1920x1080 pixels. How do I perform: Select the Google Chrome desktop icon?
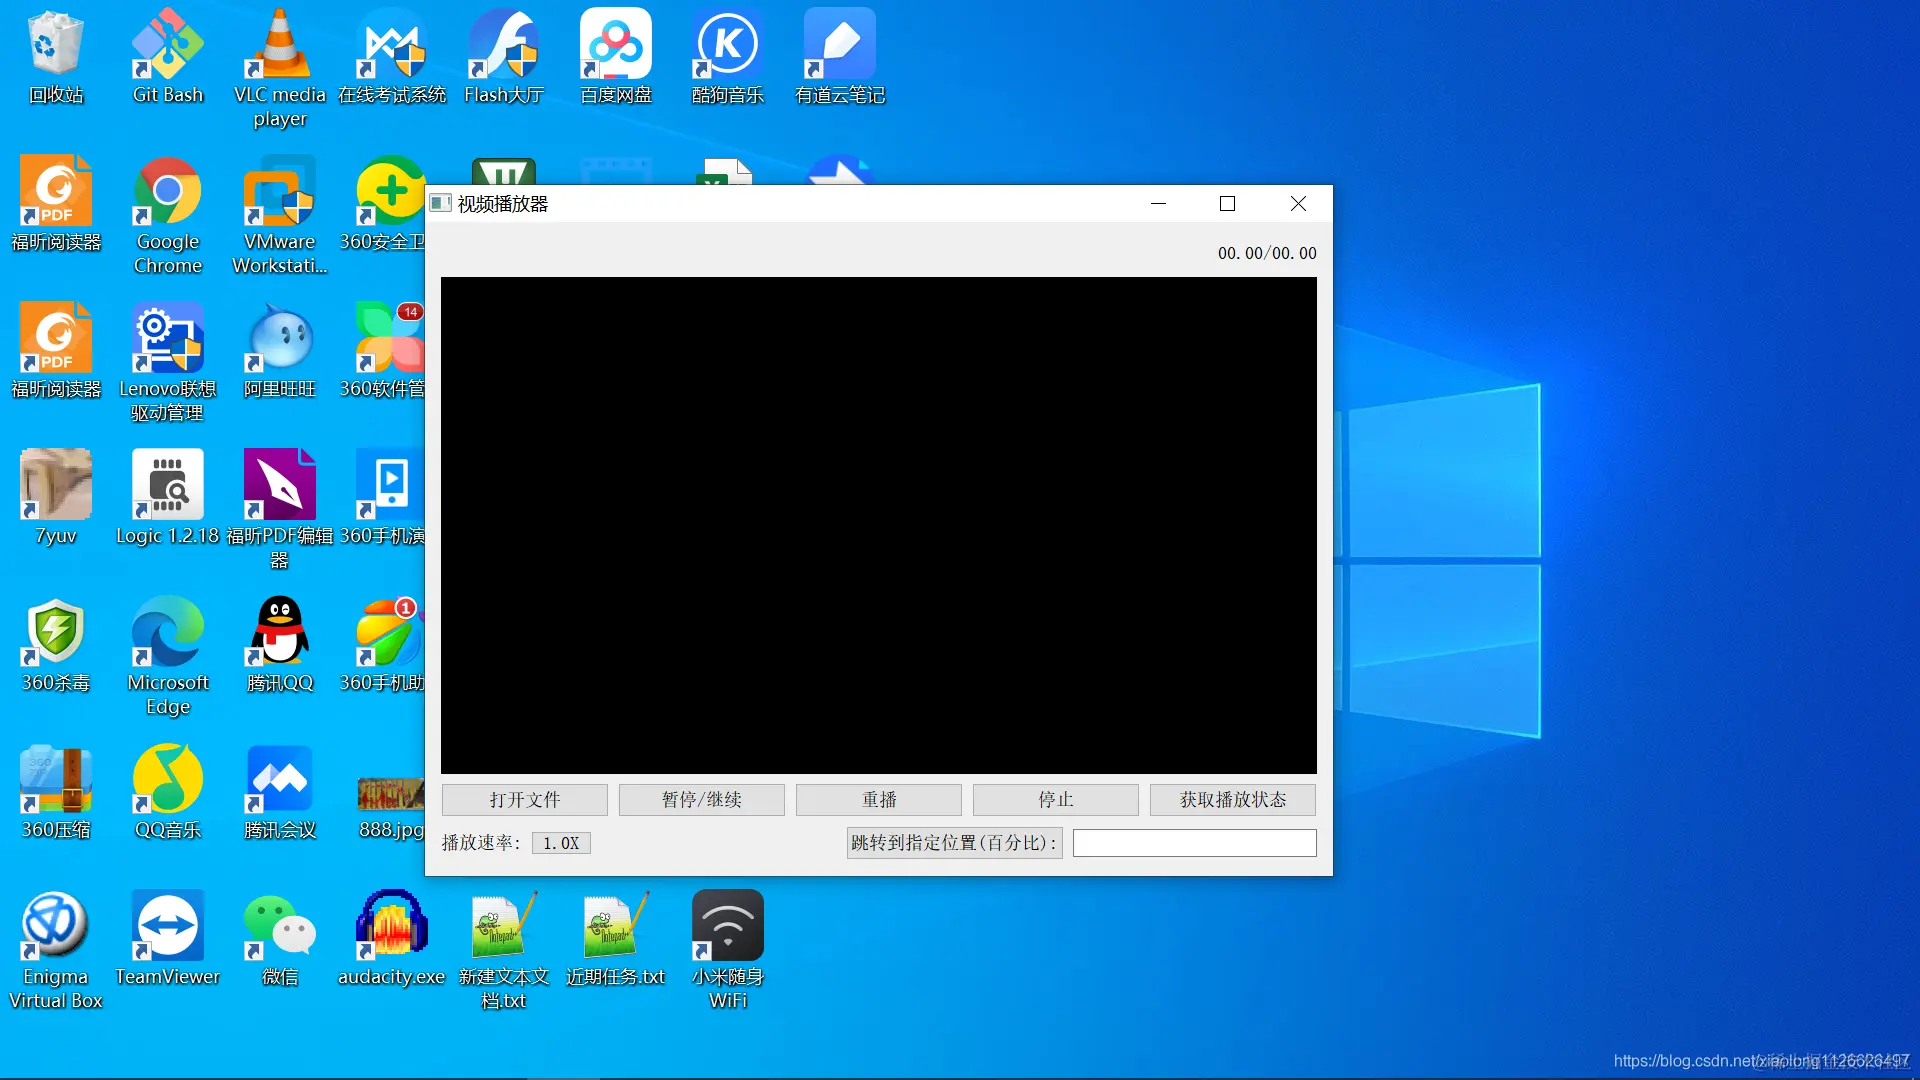(168, 192)
